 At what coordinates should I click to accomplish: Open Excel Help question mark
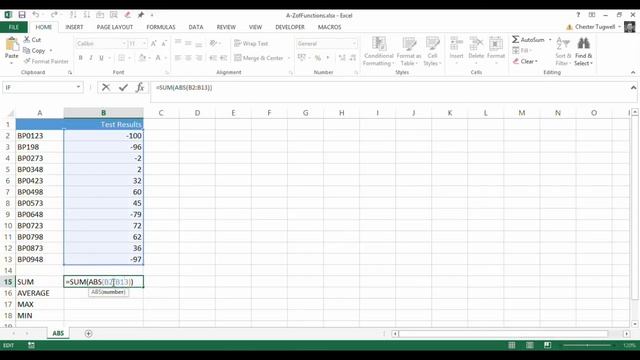coord(578,15)
